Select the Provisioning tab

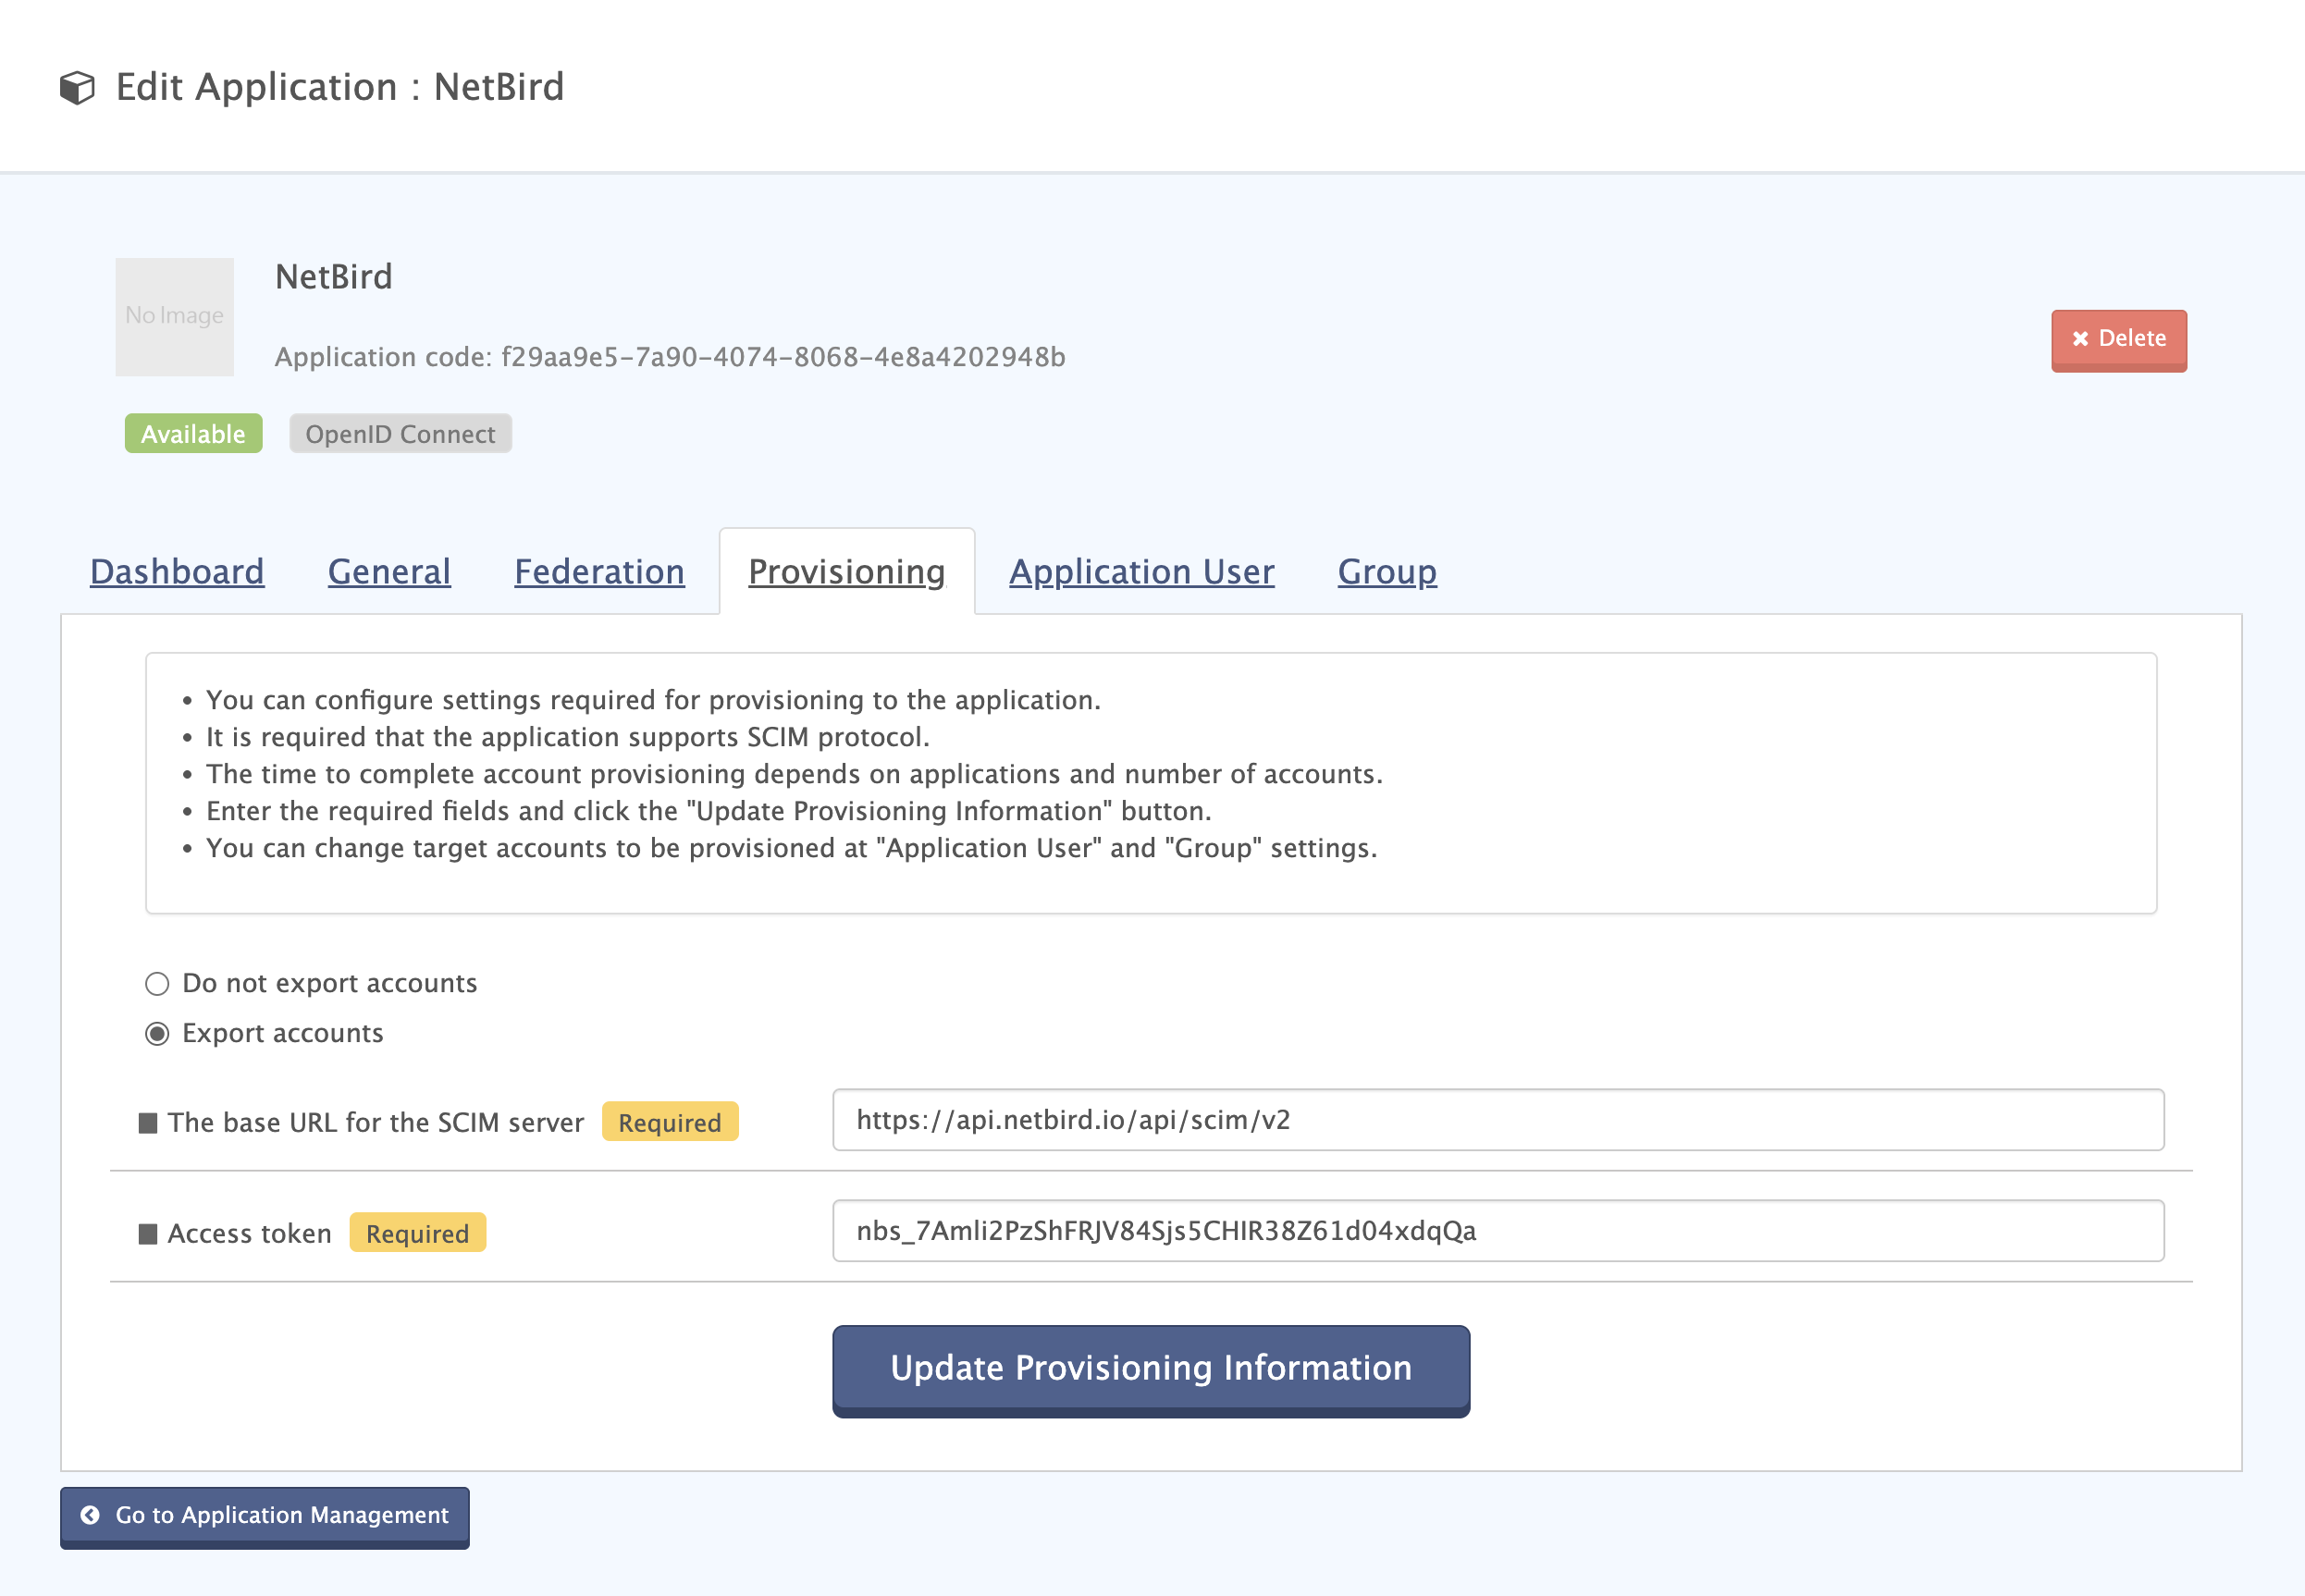tap(846, 571)
